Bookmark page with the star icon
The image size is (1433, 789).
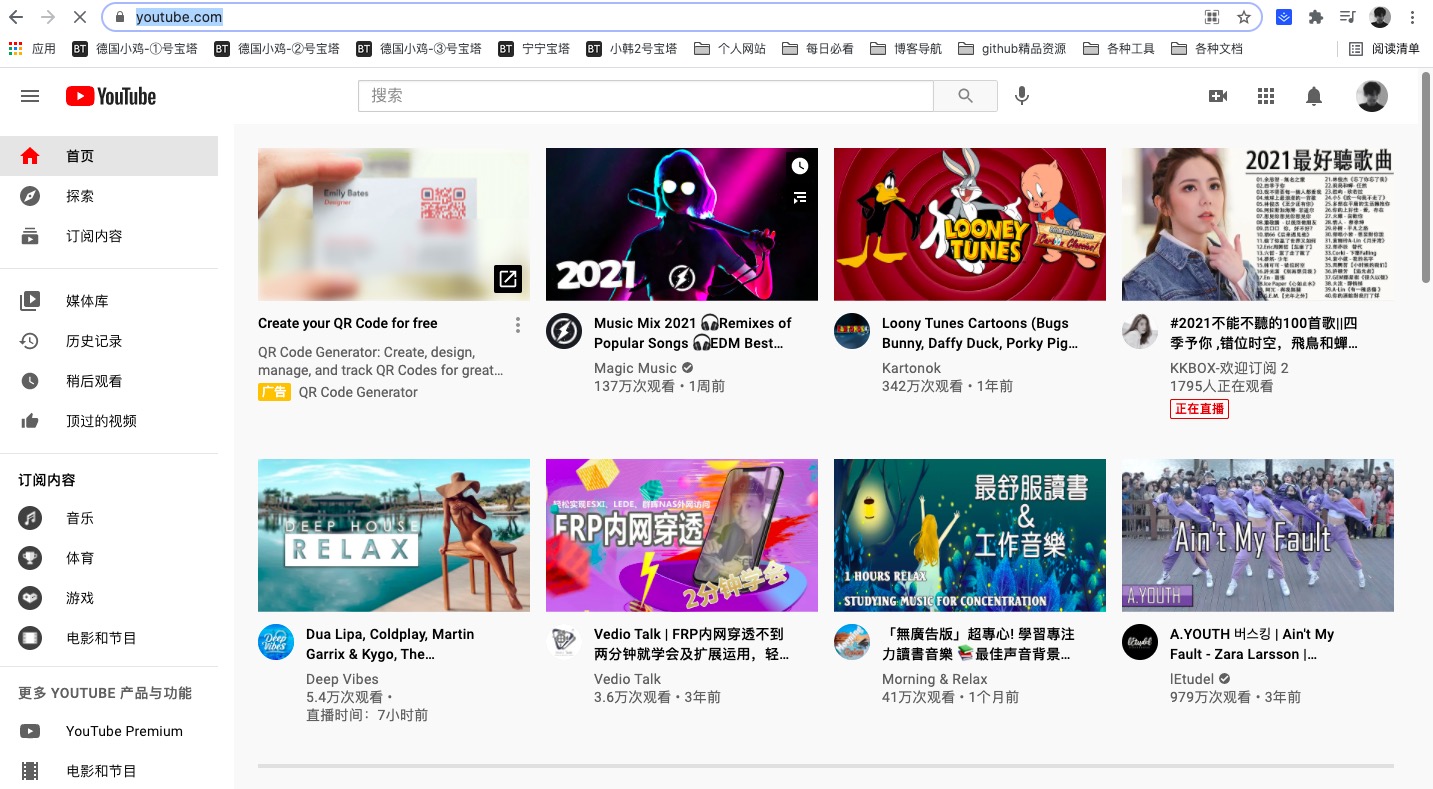coord(1244,17)
